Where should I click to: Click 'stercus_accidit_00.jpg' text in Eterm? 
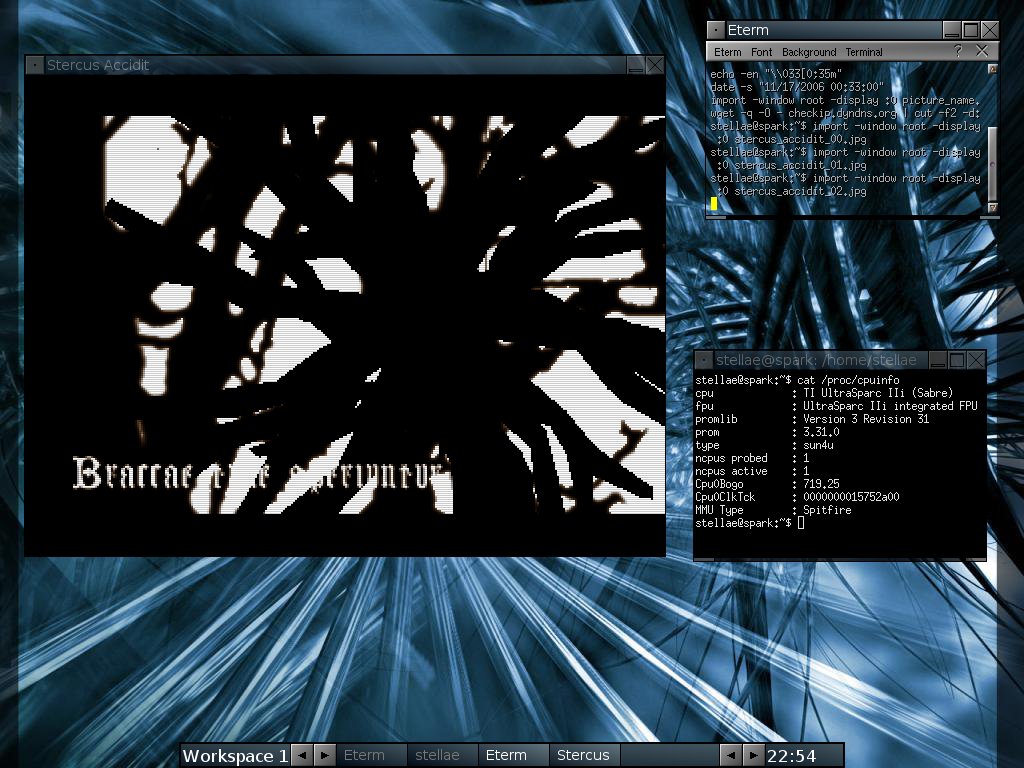[x=800, y=139]
